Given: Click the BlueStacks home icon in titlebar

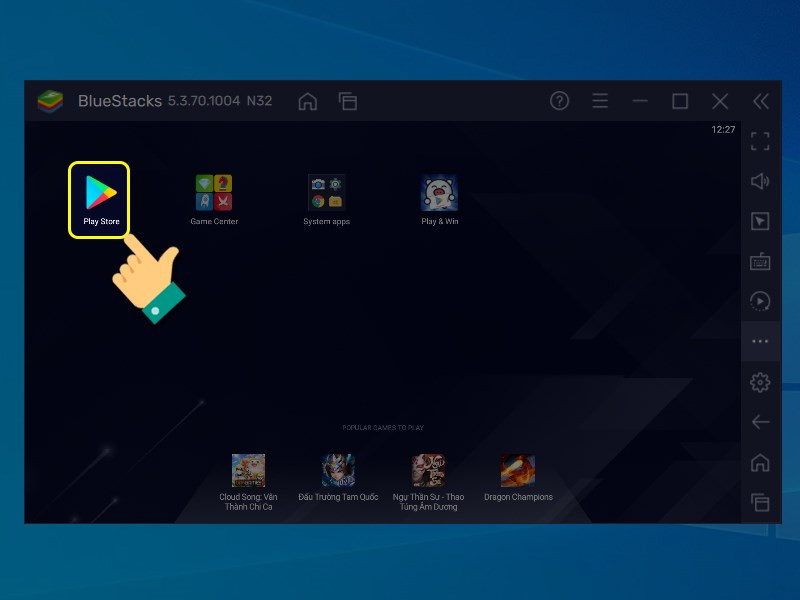Looking at the screenshot, I should [308, 101].
